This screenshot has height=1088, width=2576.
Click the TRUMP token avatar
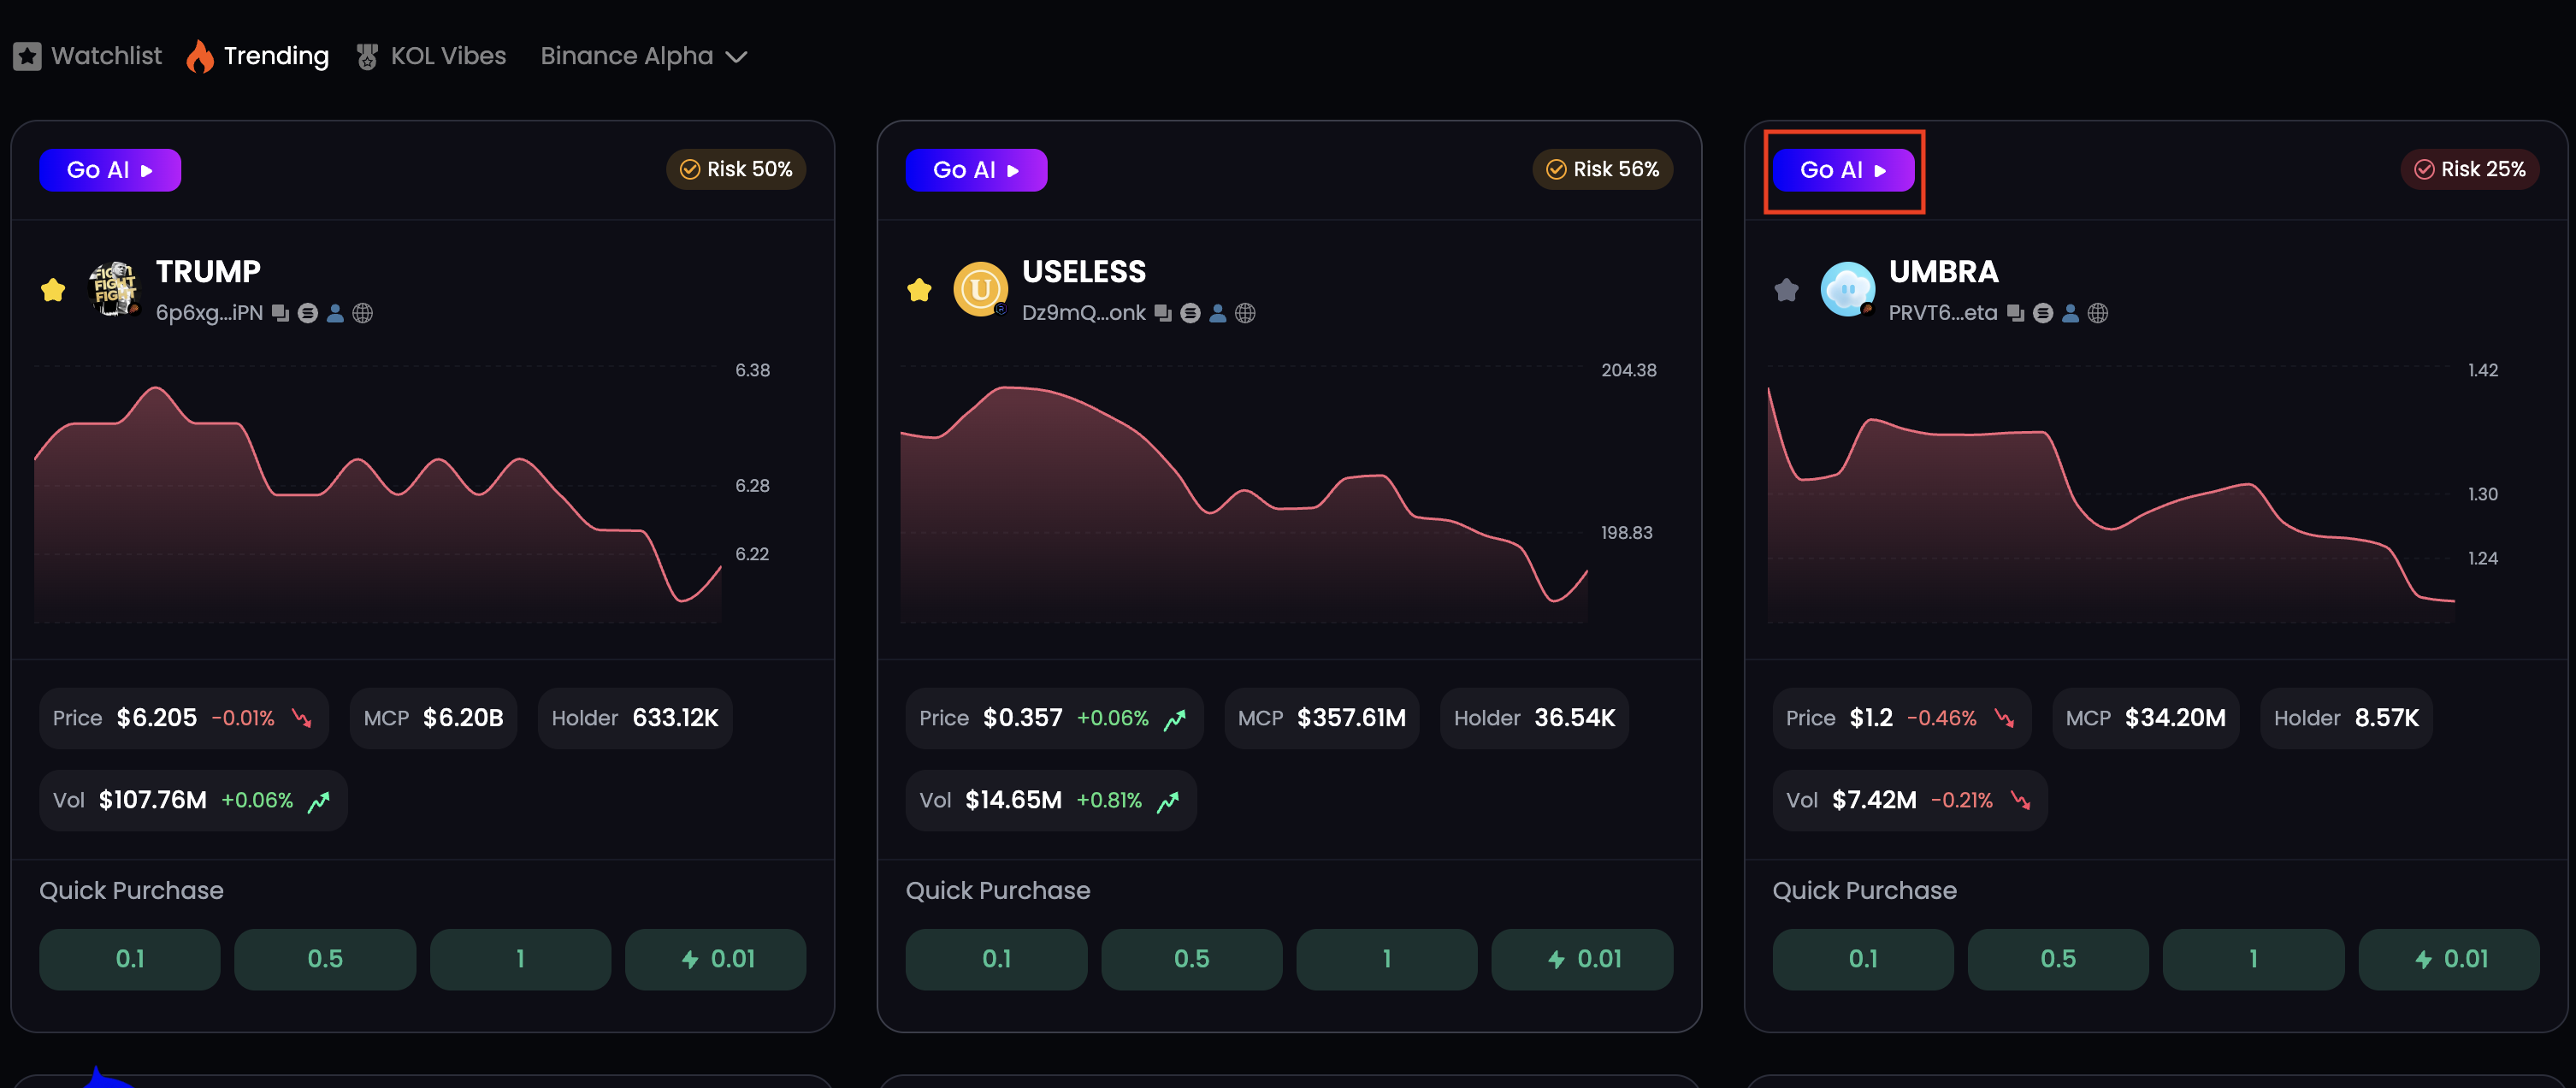114,289
